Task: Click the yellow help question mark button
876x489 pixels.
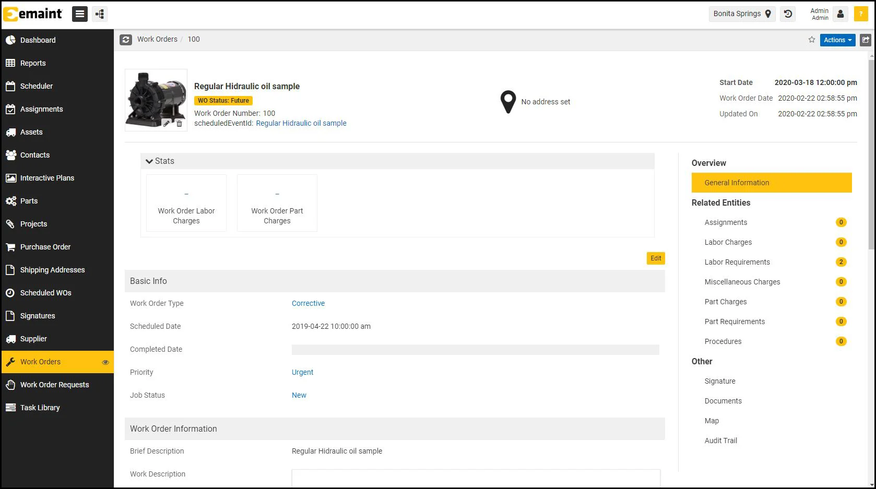Action: (x=860, y=14)
